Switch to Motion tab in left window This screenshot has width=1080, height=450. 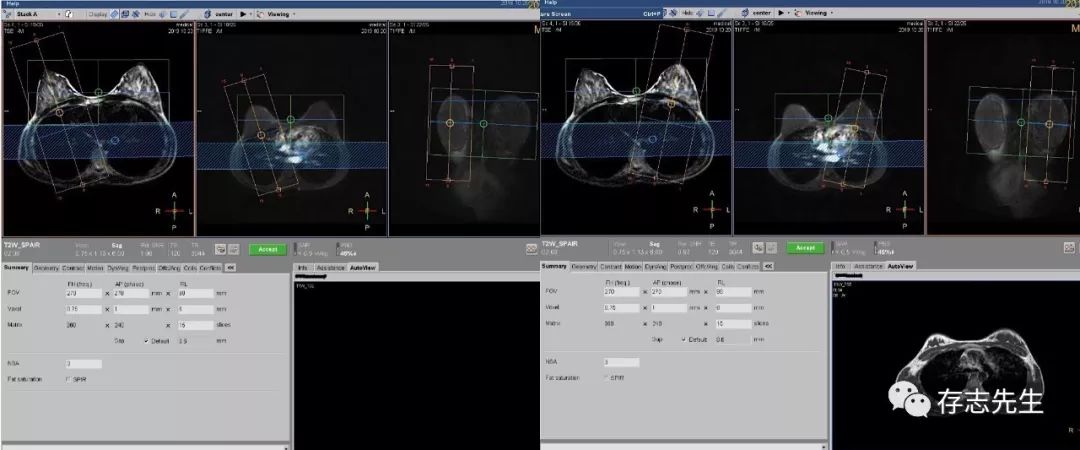pos(95,267)
